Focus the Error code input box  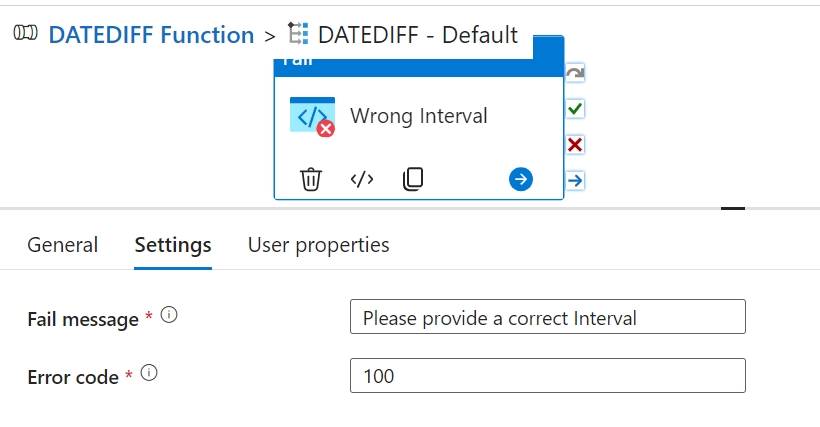[x=548, y=375]
